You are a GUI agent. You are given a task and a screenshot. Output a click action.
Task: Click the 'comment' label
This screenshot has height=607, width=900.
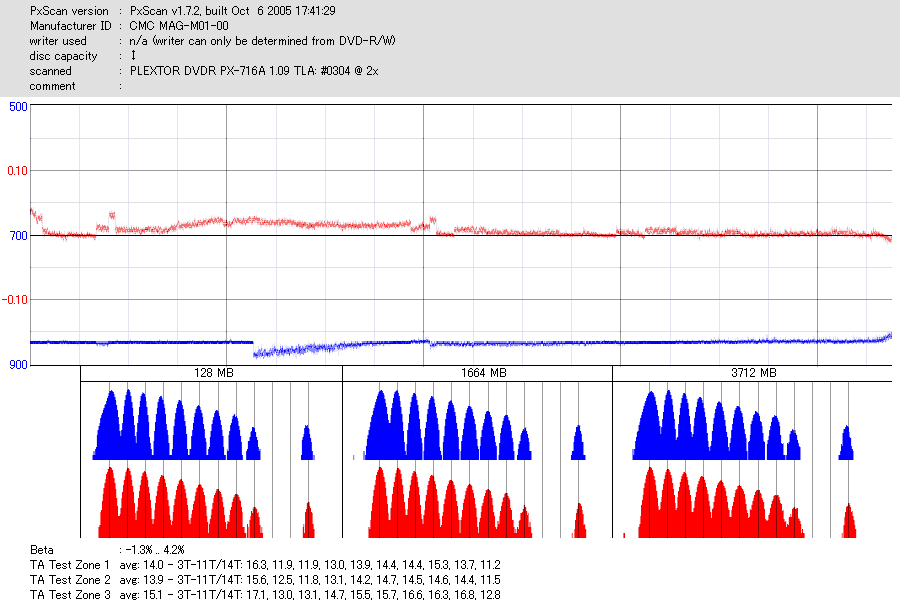tap(52, 86)
